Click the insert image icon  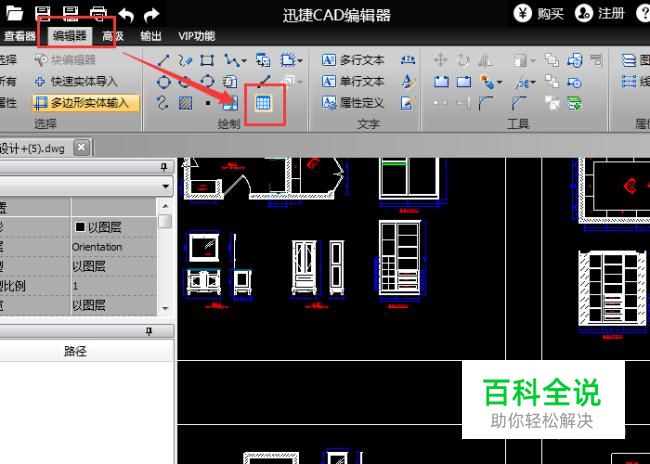click(230, 104)
